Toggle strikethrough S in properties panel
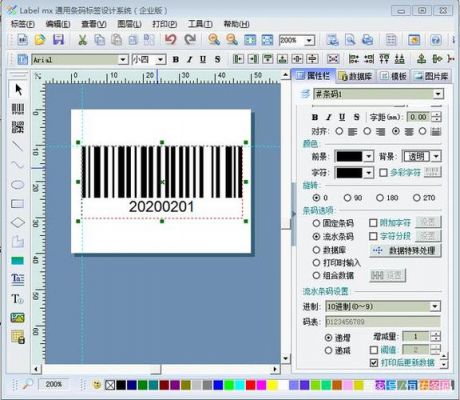 pos(357,117)
